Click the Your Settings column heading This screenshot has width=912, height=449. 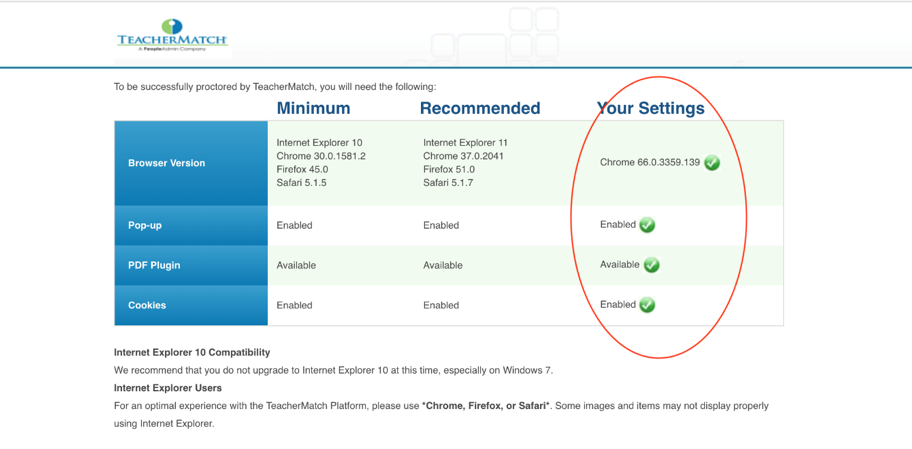[650, 108]
